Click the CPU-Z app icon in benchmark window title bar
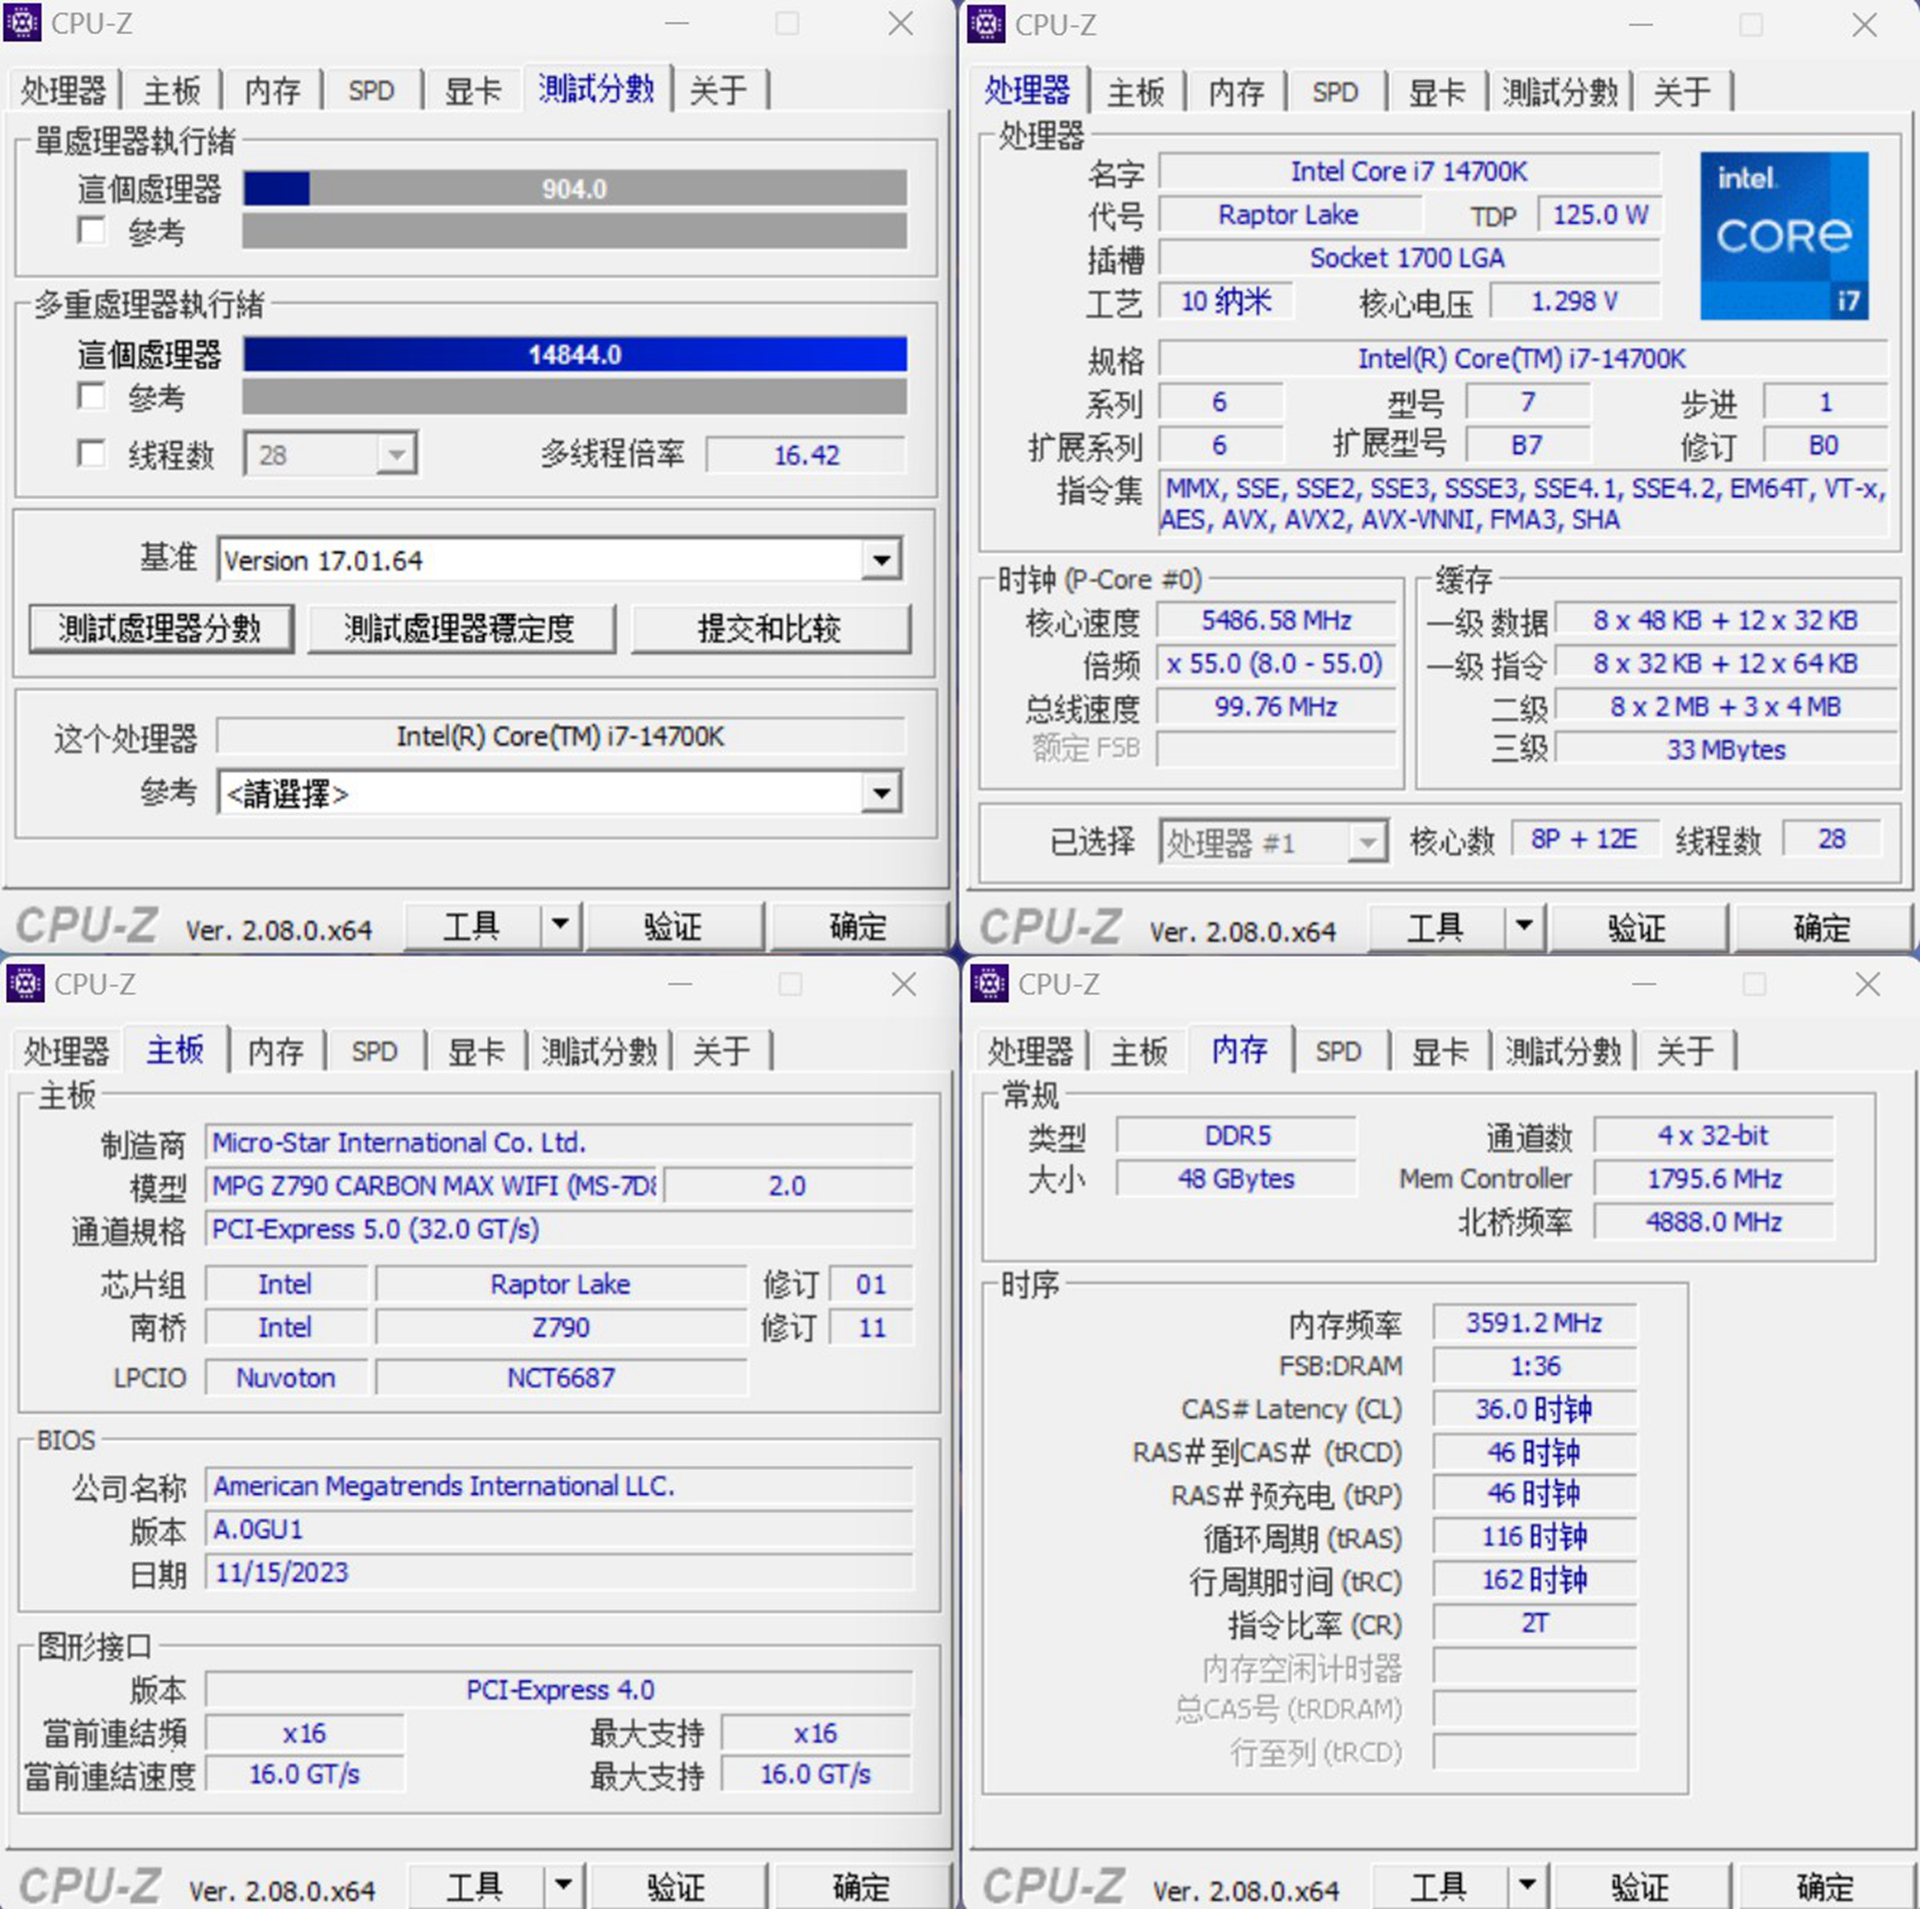 [x=22, y=22]
